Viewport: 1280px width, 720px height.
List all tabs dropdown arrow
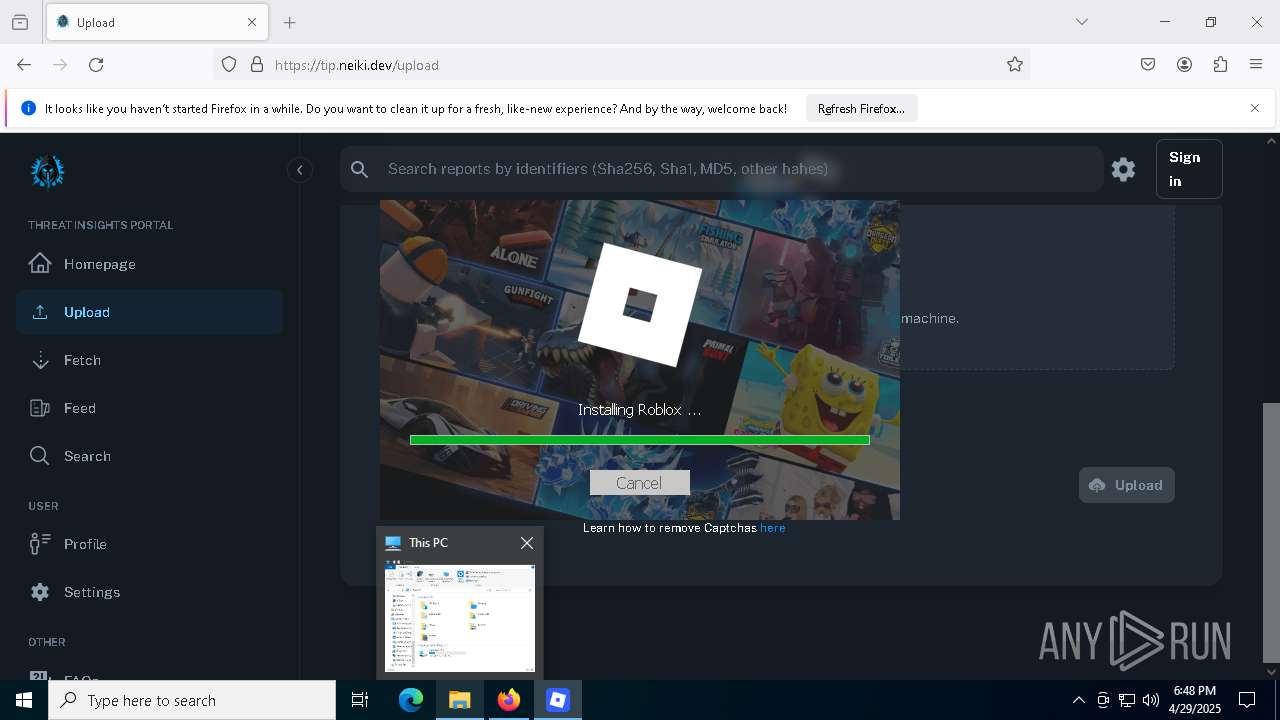[1081, 22]
